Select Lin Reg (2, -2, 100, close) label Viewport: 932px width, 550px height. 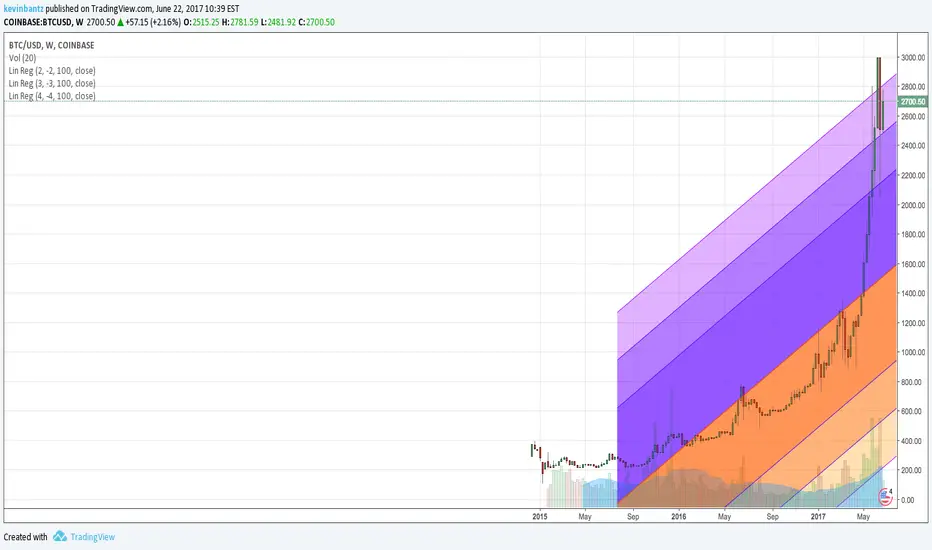click(x=52, y=71)
